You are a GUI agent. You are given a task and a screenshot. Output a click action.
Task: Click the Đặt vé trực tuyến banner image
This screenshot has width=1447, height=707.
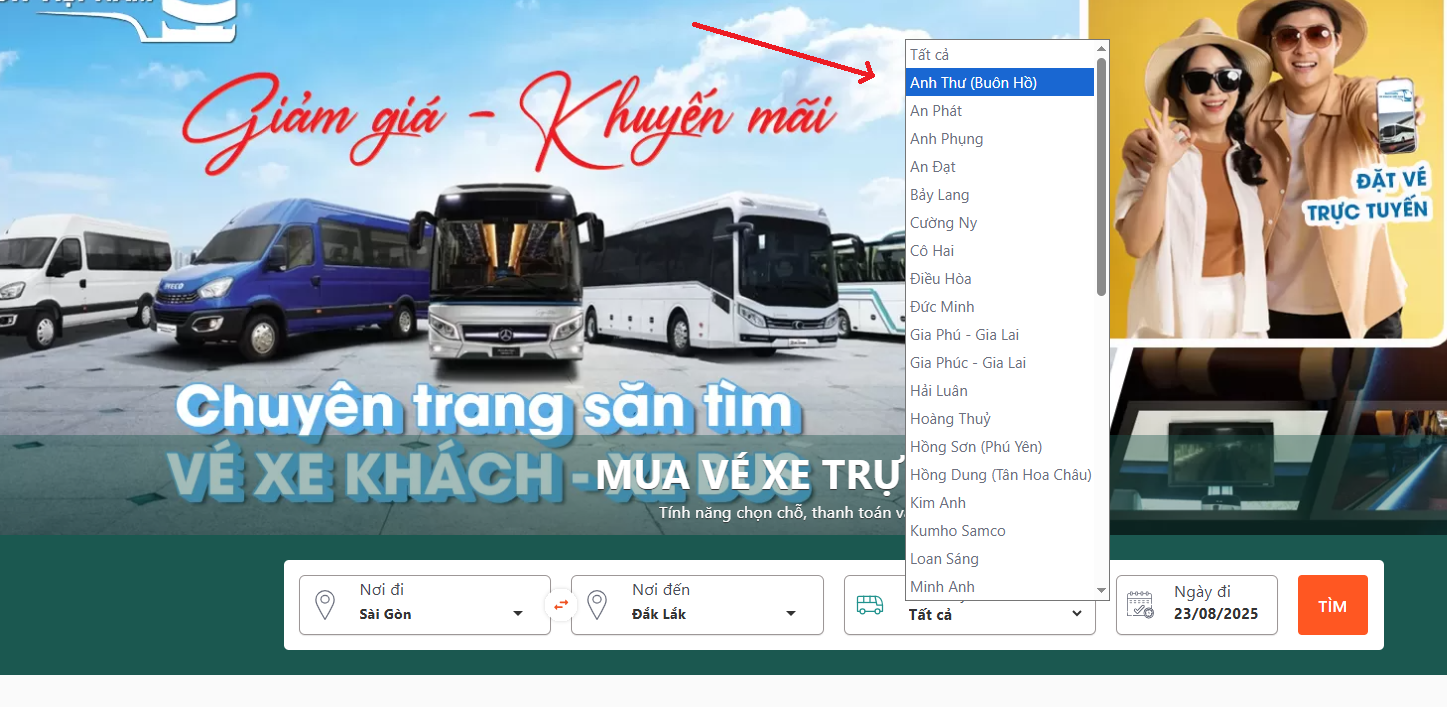point(1268,170)
